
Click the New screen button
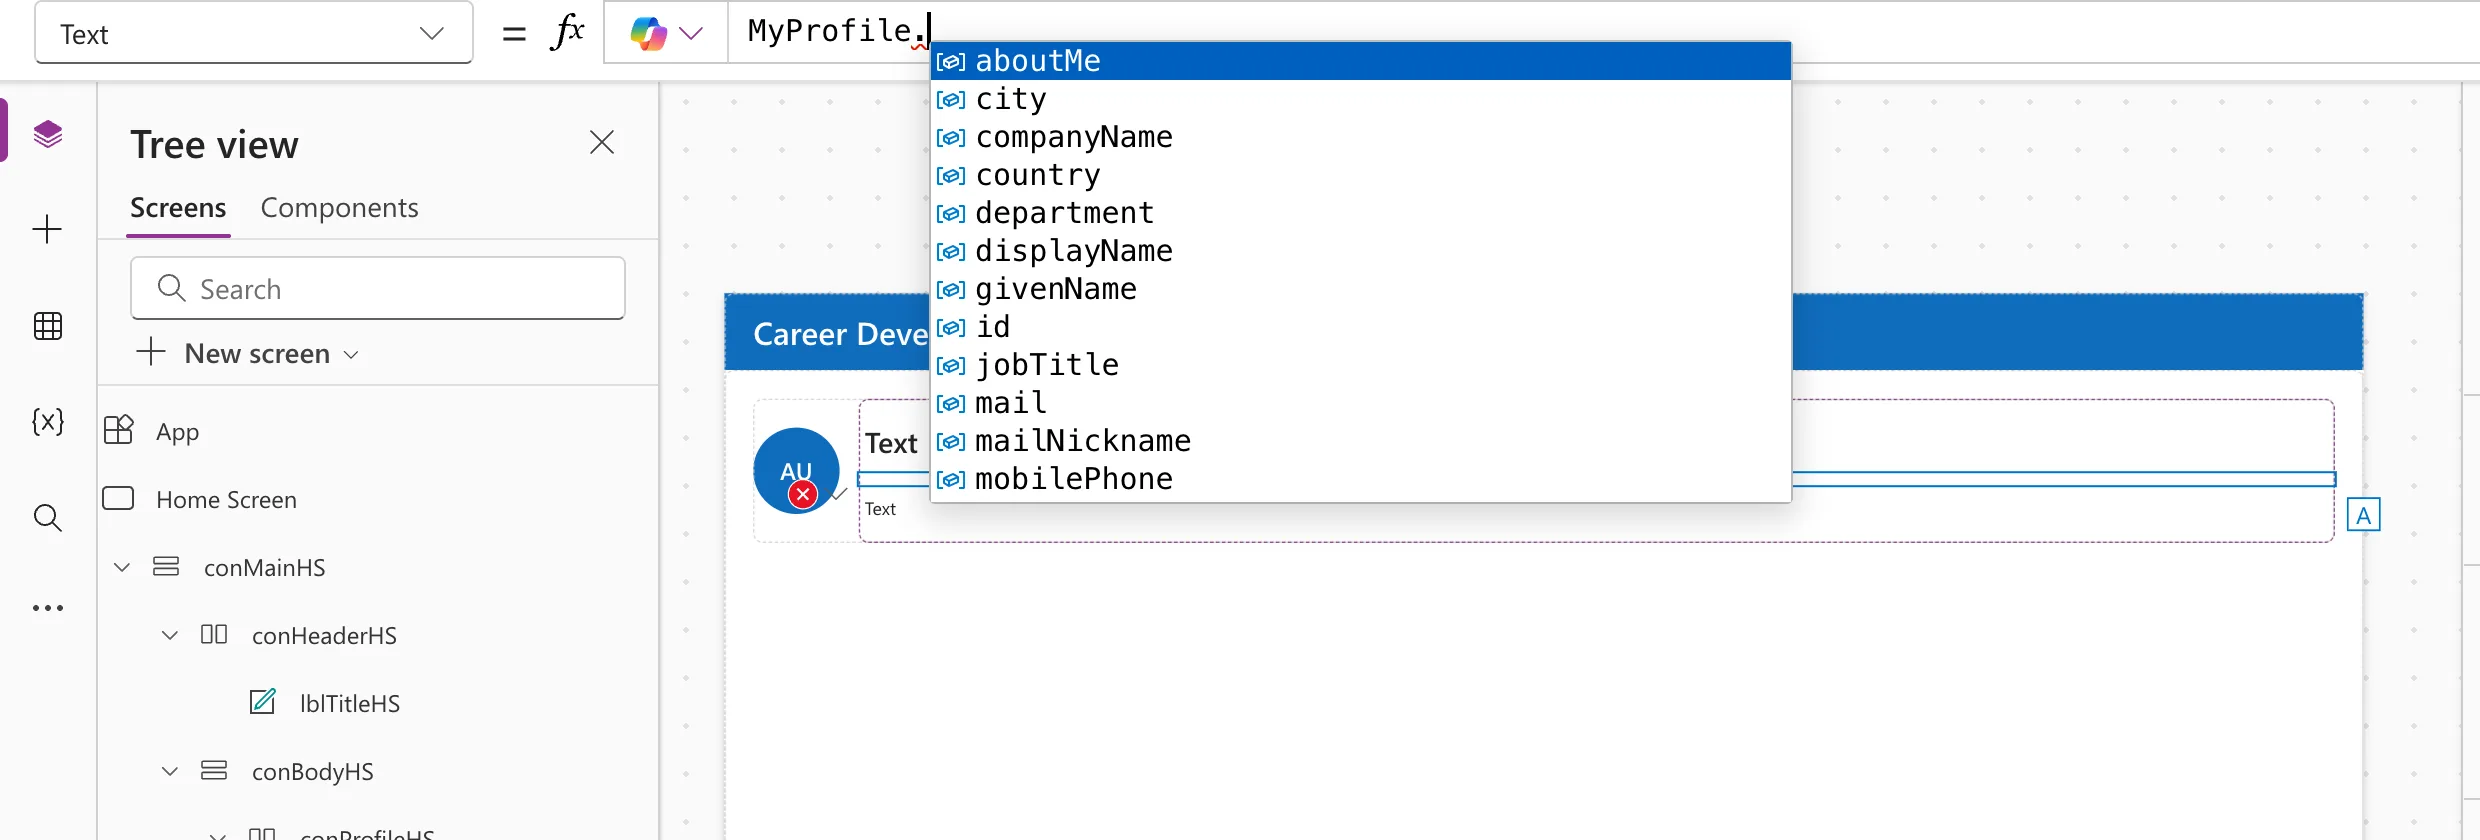tap(246, 353)
